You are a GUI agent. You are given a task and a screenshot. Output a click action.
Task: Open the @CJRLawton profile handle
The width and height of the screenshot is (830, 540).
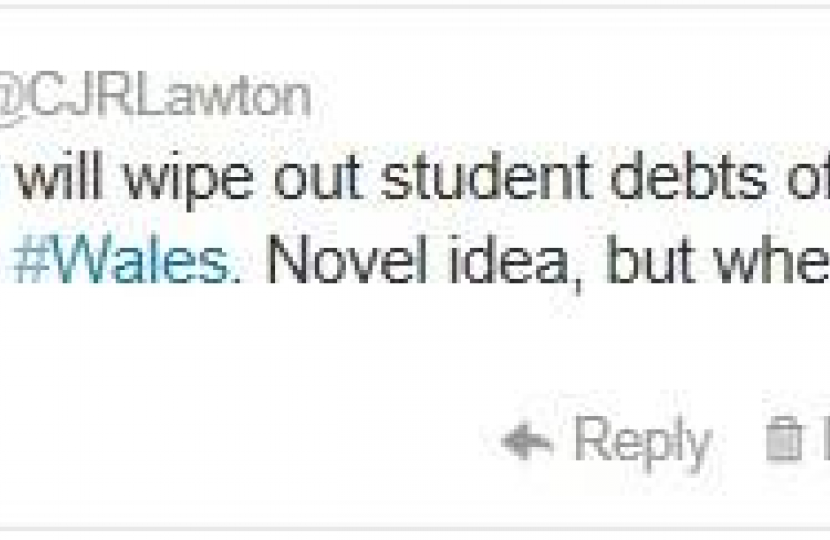tap(155, 99)
